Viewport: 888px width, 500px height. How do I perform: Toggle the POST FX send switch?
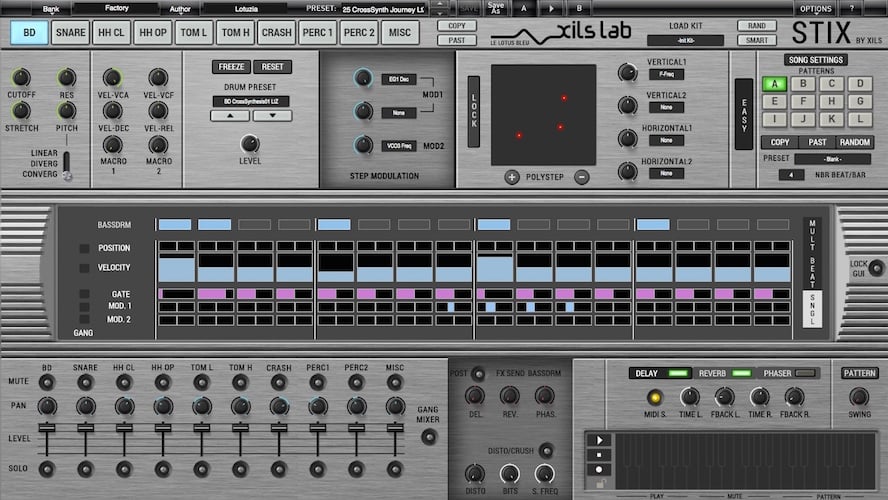coord(479,373)
